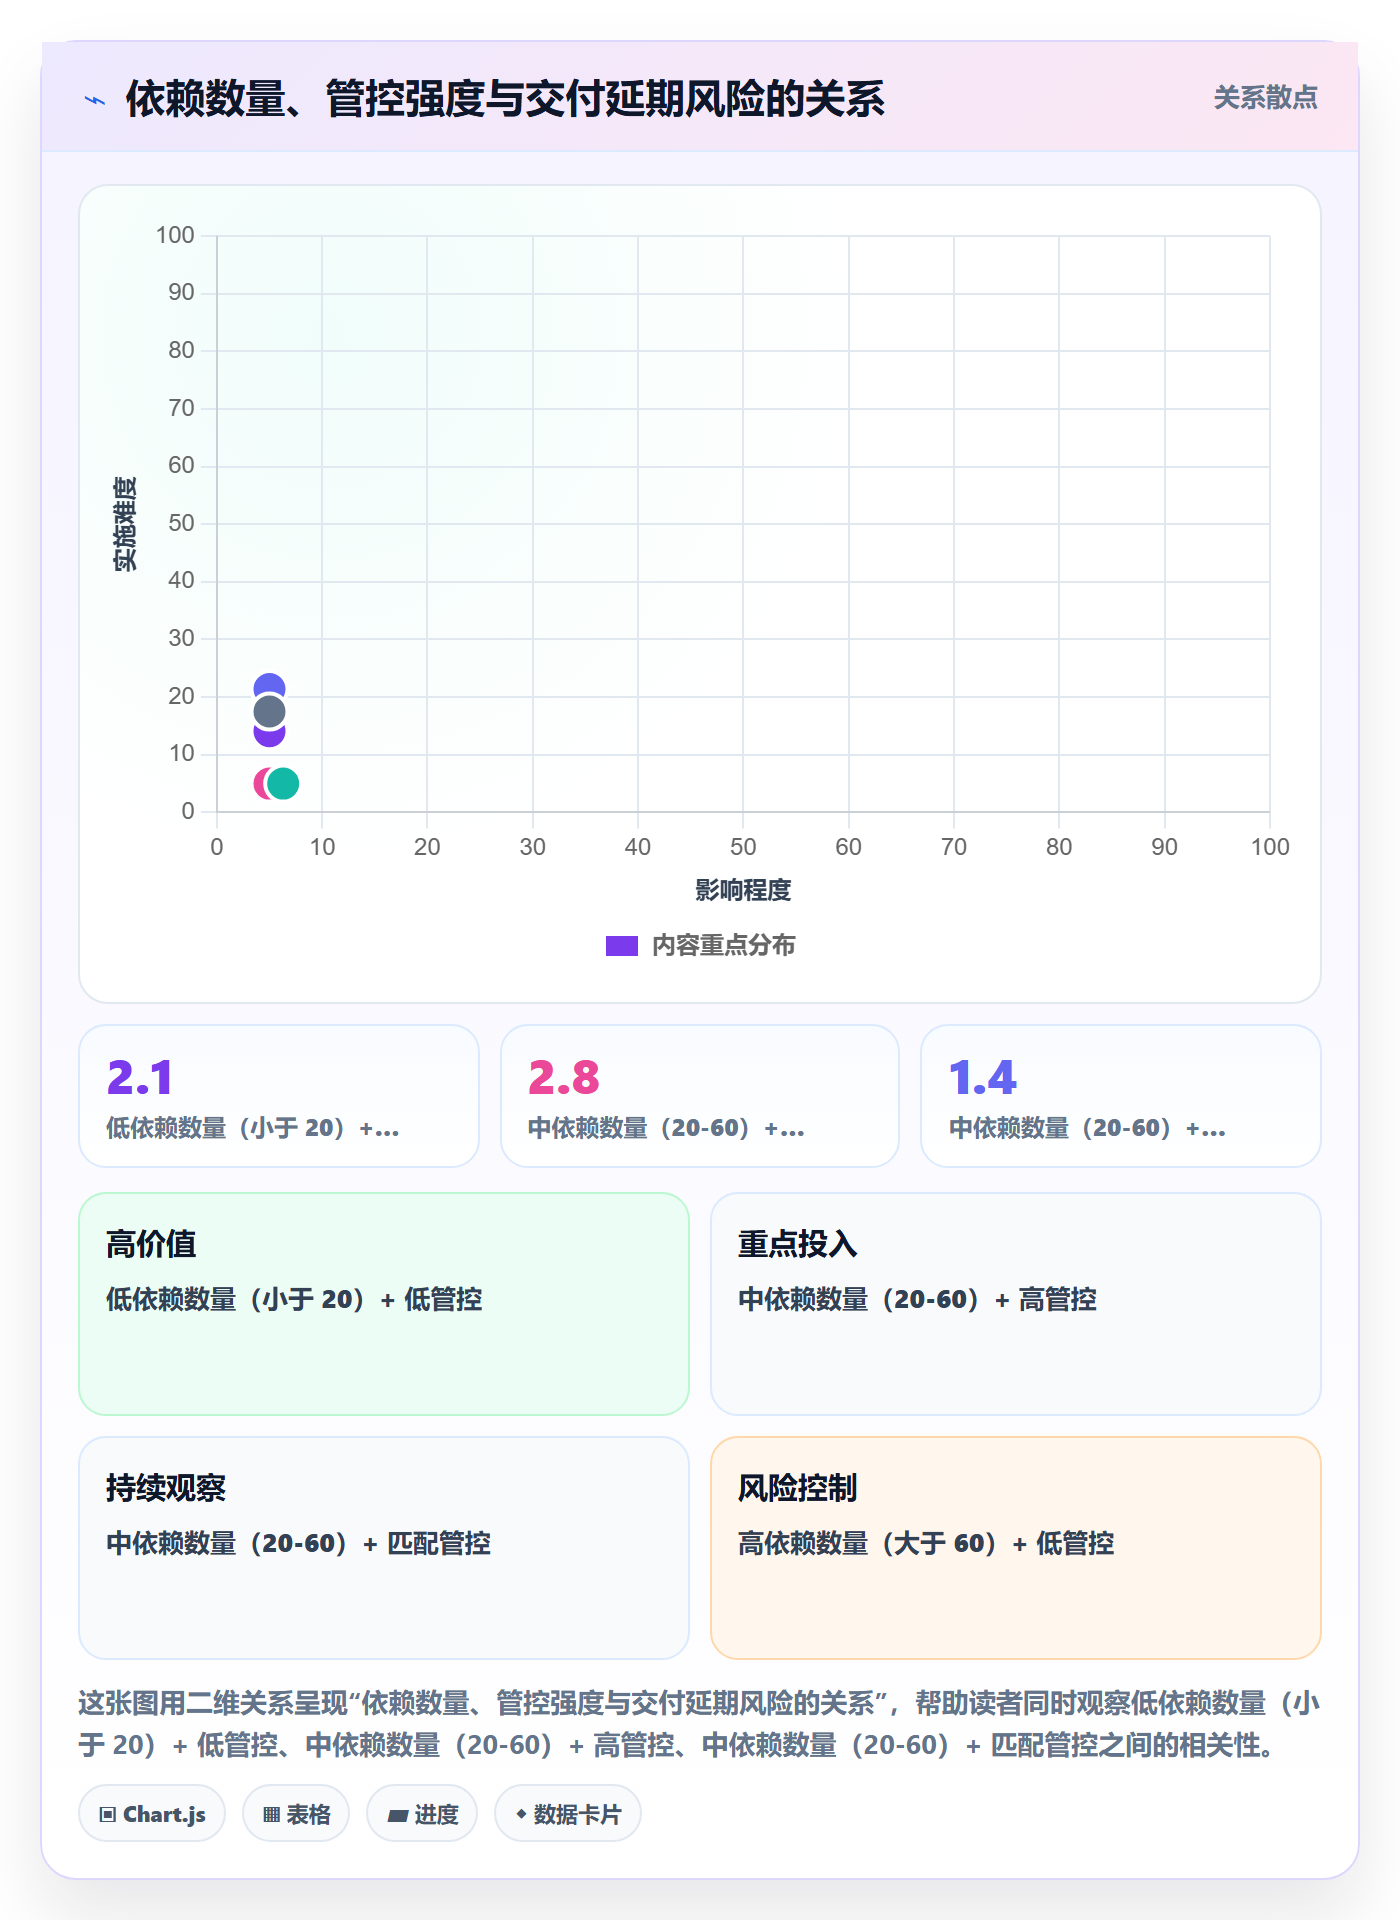Select the 持续观察 quadrant card
This screenshot has width=1400, height=1920.
coord(384,1548)
